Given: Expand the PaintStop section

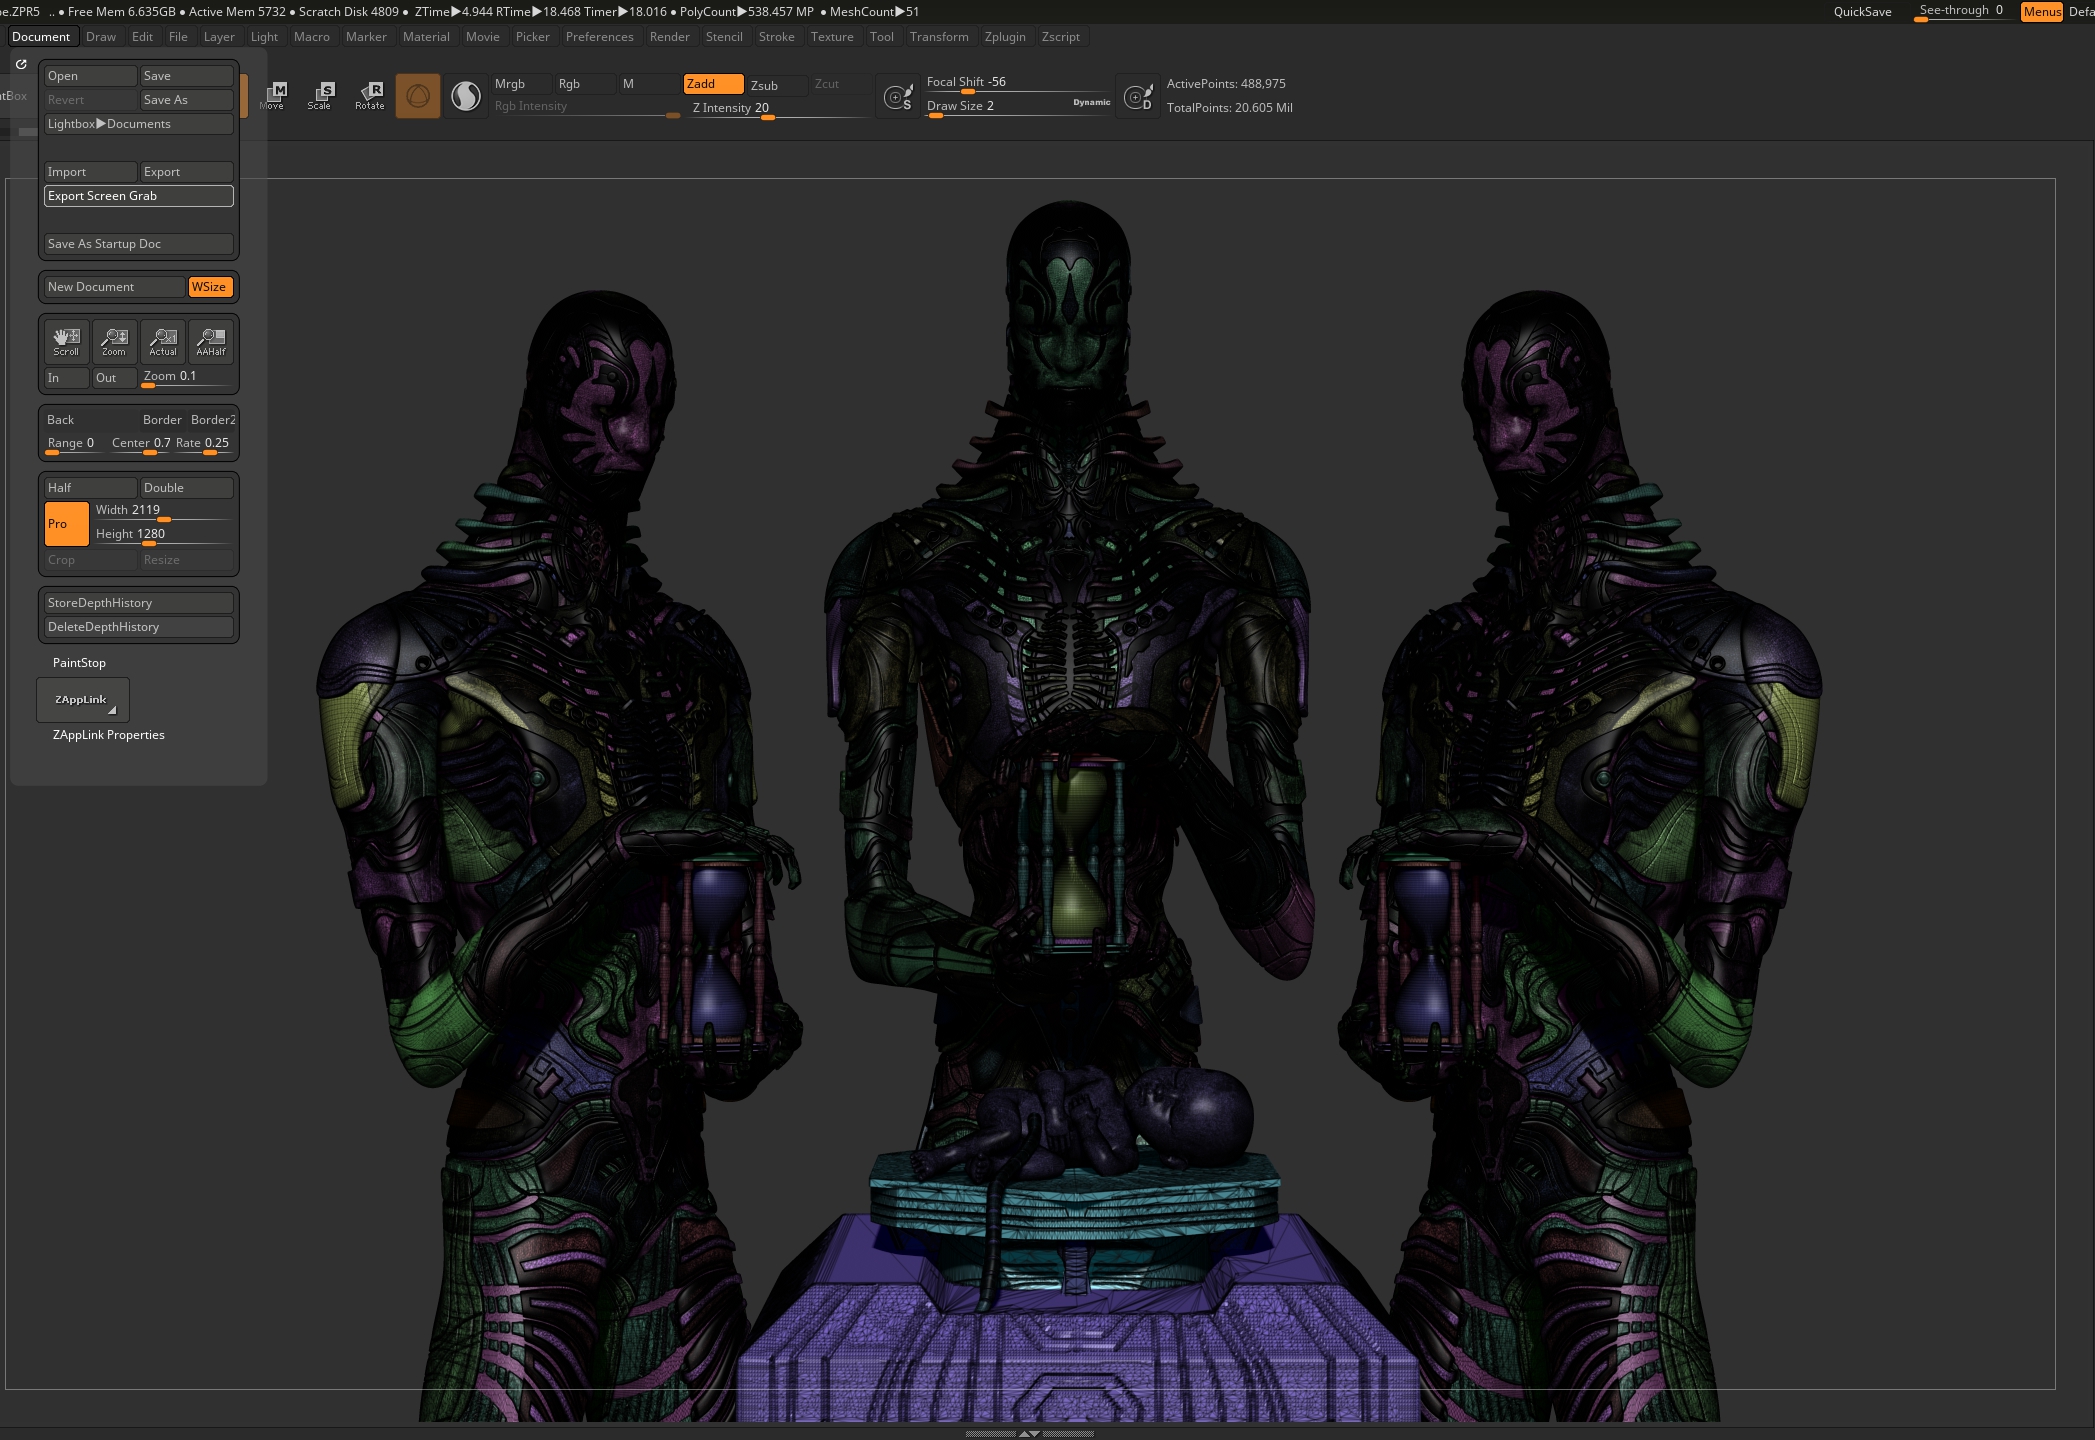Looking at the screenshot, I should click(x=79, y=663).
